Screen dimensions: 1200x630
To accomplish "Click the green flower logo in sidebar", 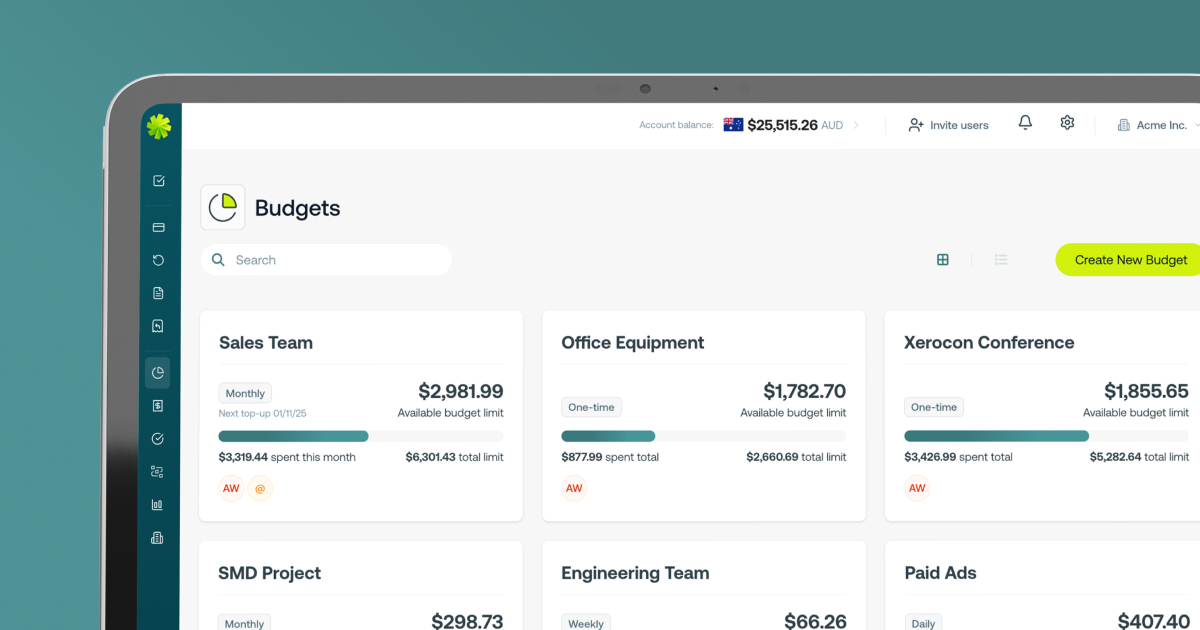I will click(x=159, y=126).
